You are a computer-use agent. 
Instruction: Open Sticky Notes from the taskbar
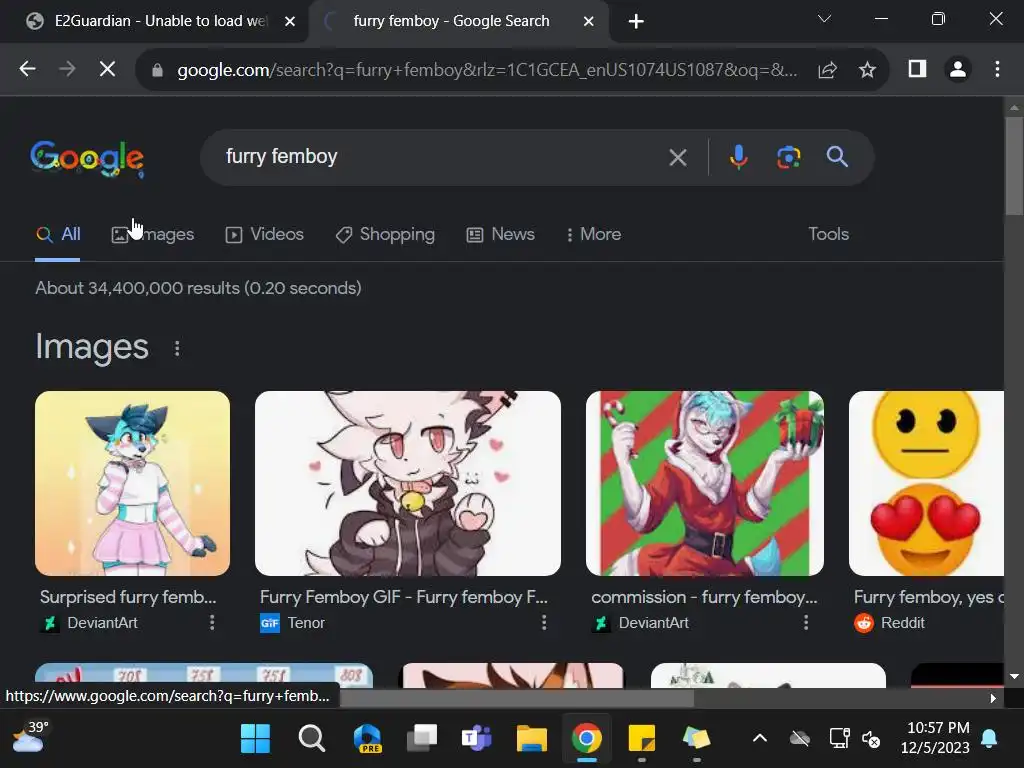(641, 739)
